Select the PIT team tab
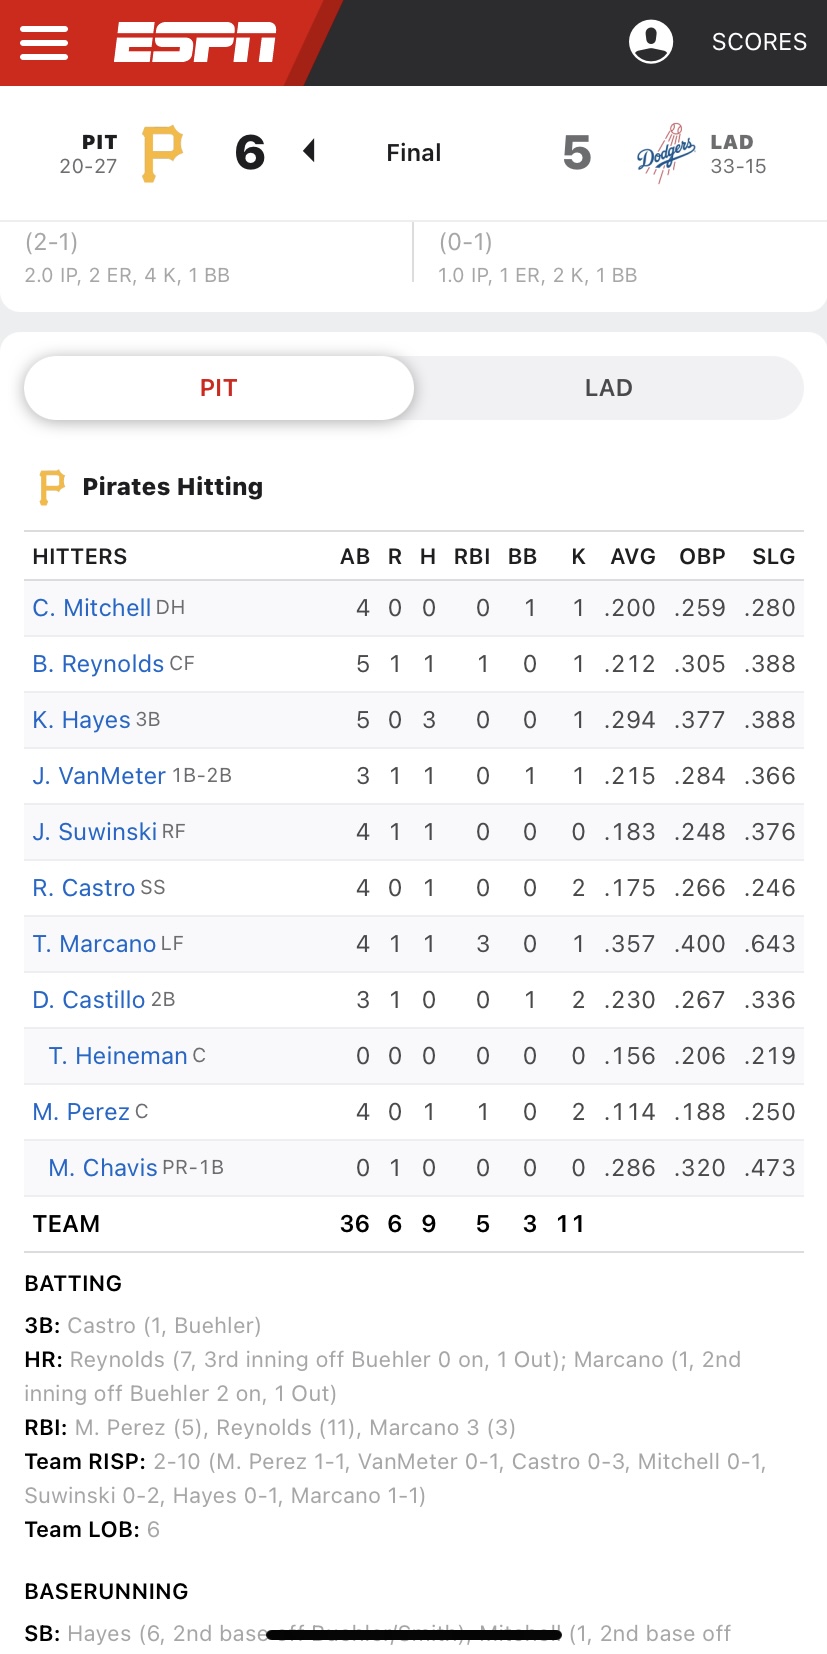The width and height of the screenshot is (827, 1654). pos(219,388)
